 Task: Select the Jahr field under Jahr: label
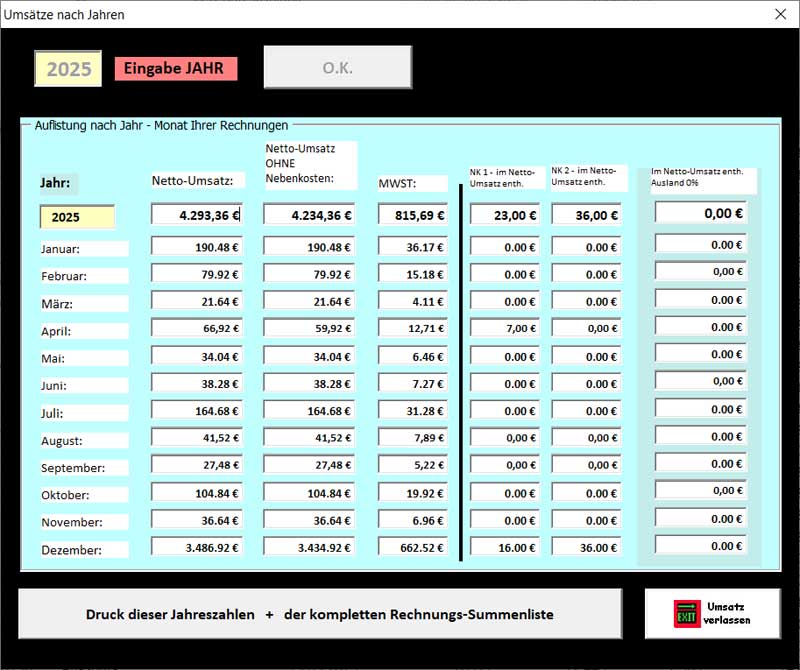(77, 217)
